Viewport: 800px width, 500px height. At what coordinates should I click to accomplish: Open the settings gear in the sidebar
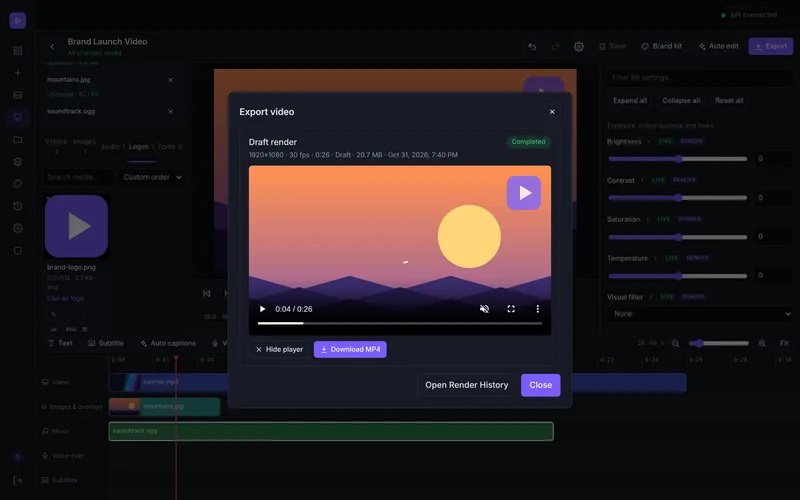click(18, 228)
